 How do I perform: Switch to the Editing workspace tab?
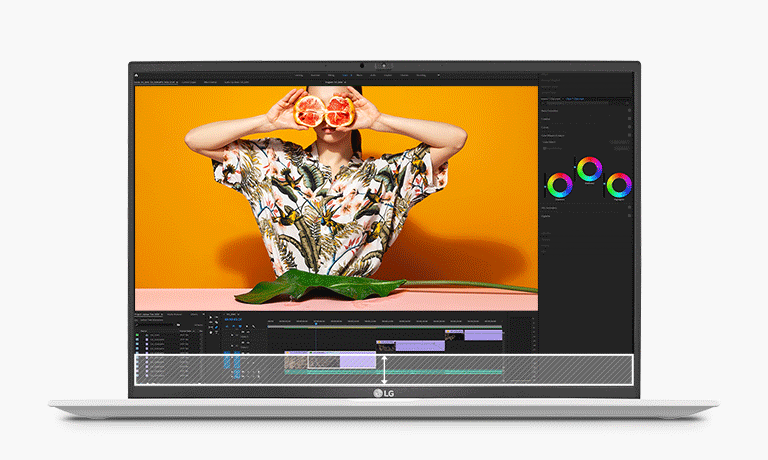pos(331,75)
